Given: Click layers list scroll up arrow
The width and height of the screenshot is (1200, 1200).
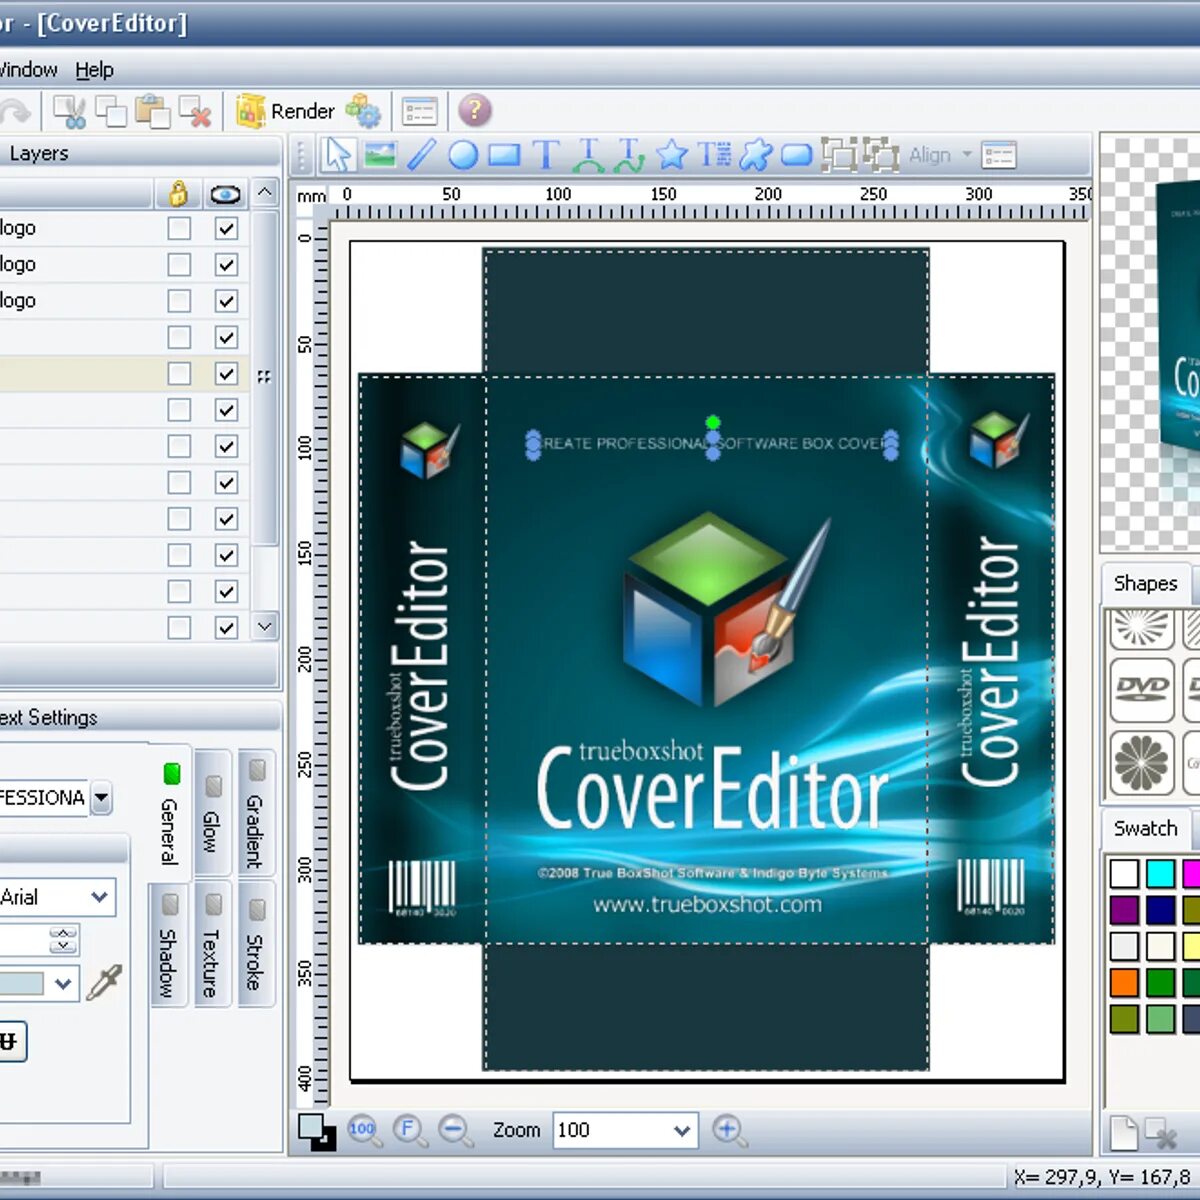Looking at the screenshot, I should [x=264, y=192].
